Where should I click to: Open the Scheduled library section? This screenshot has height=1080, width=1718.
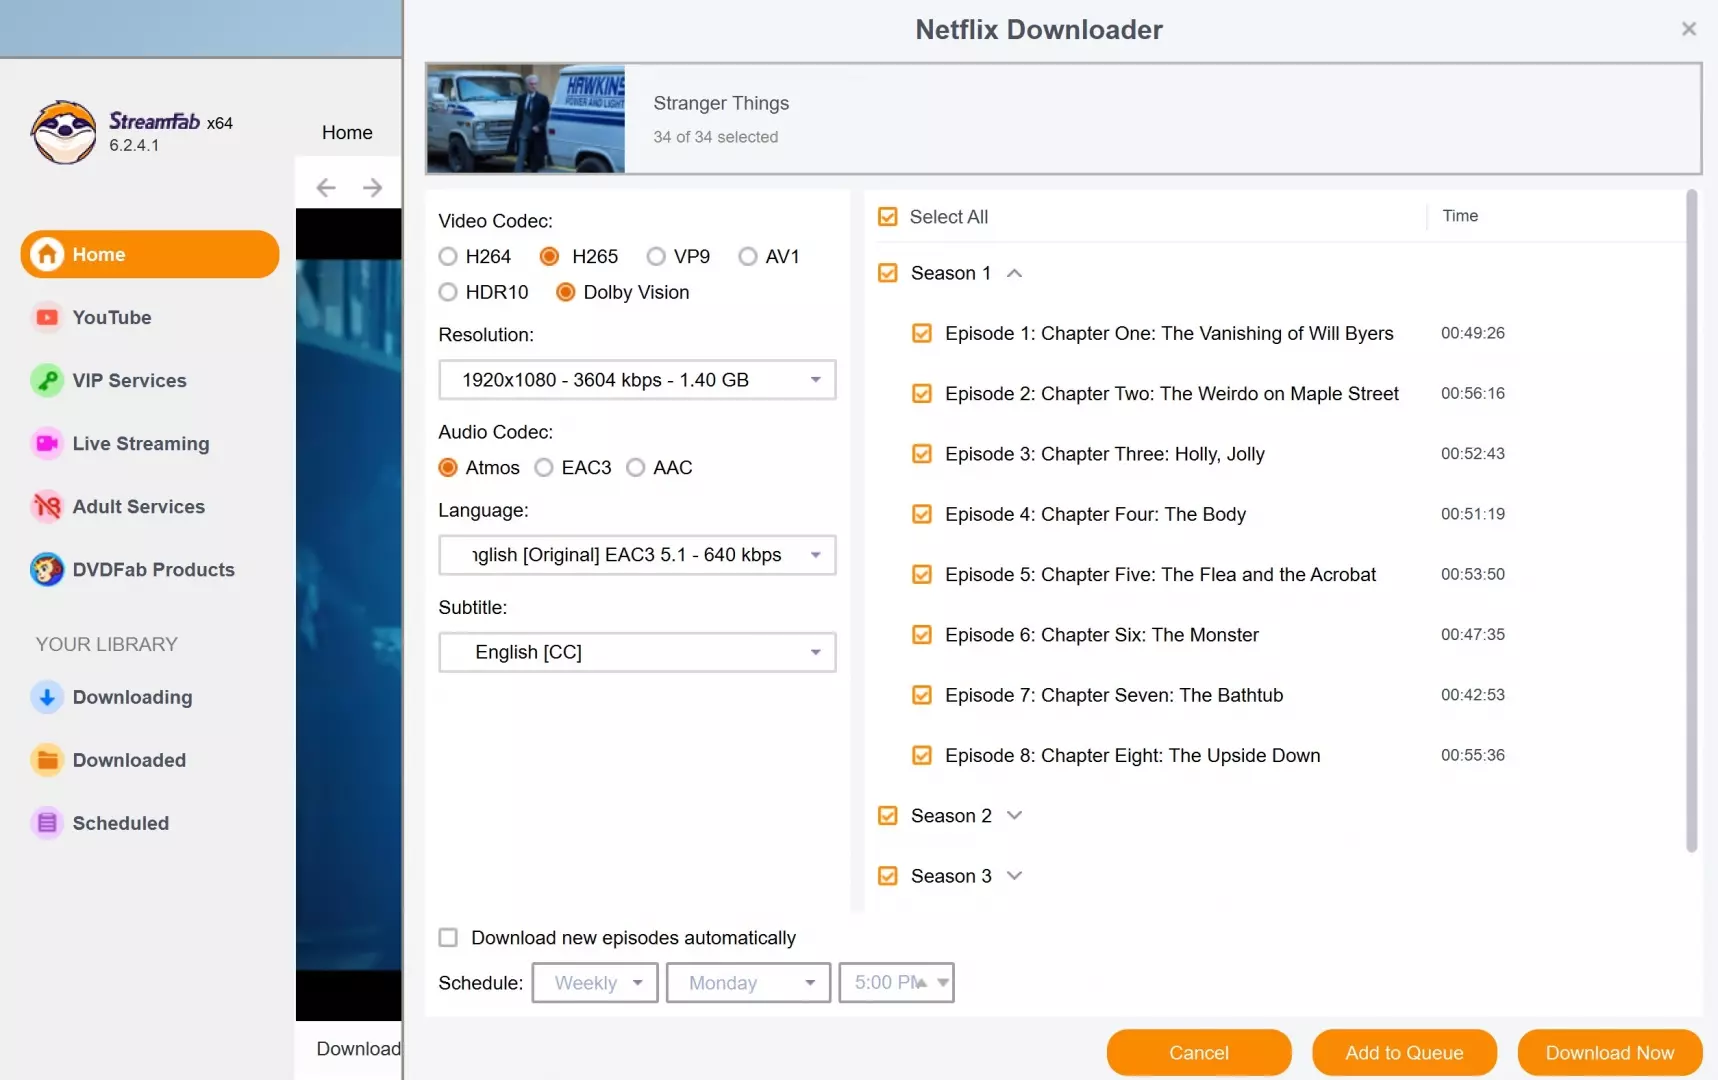[120, 823]
